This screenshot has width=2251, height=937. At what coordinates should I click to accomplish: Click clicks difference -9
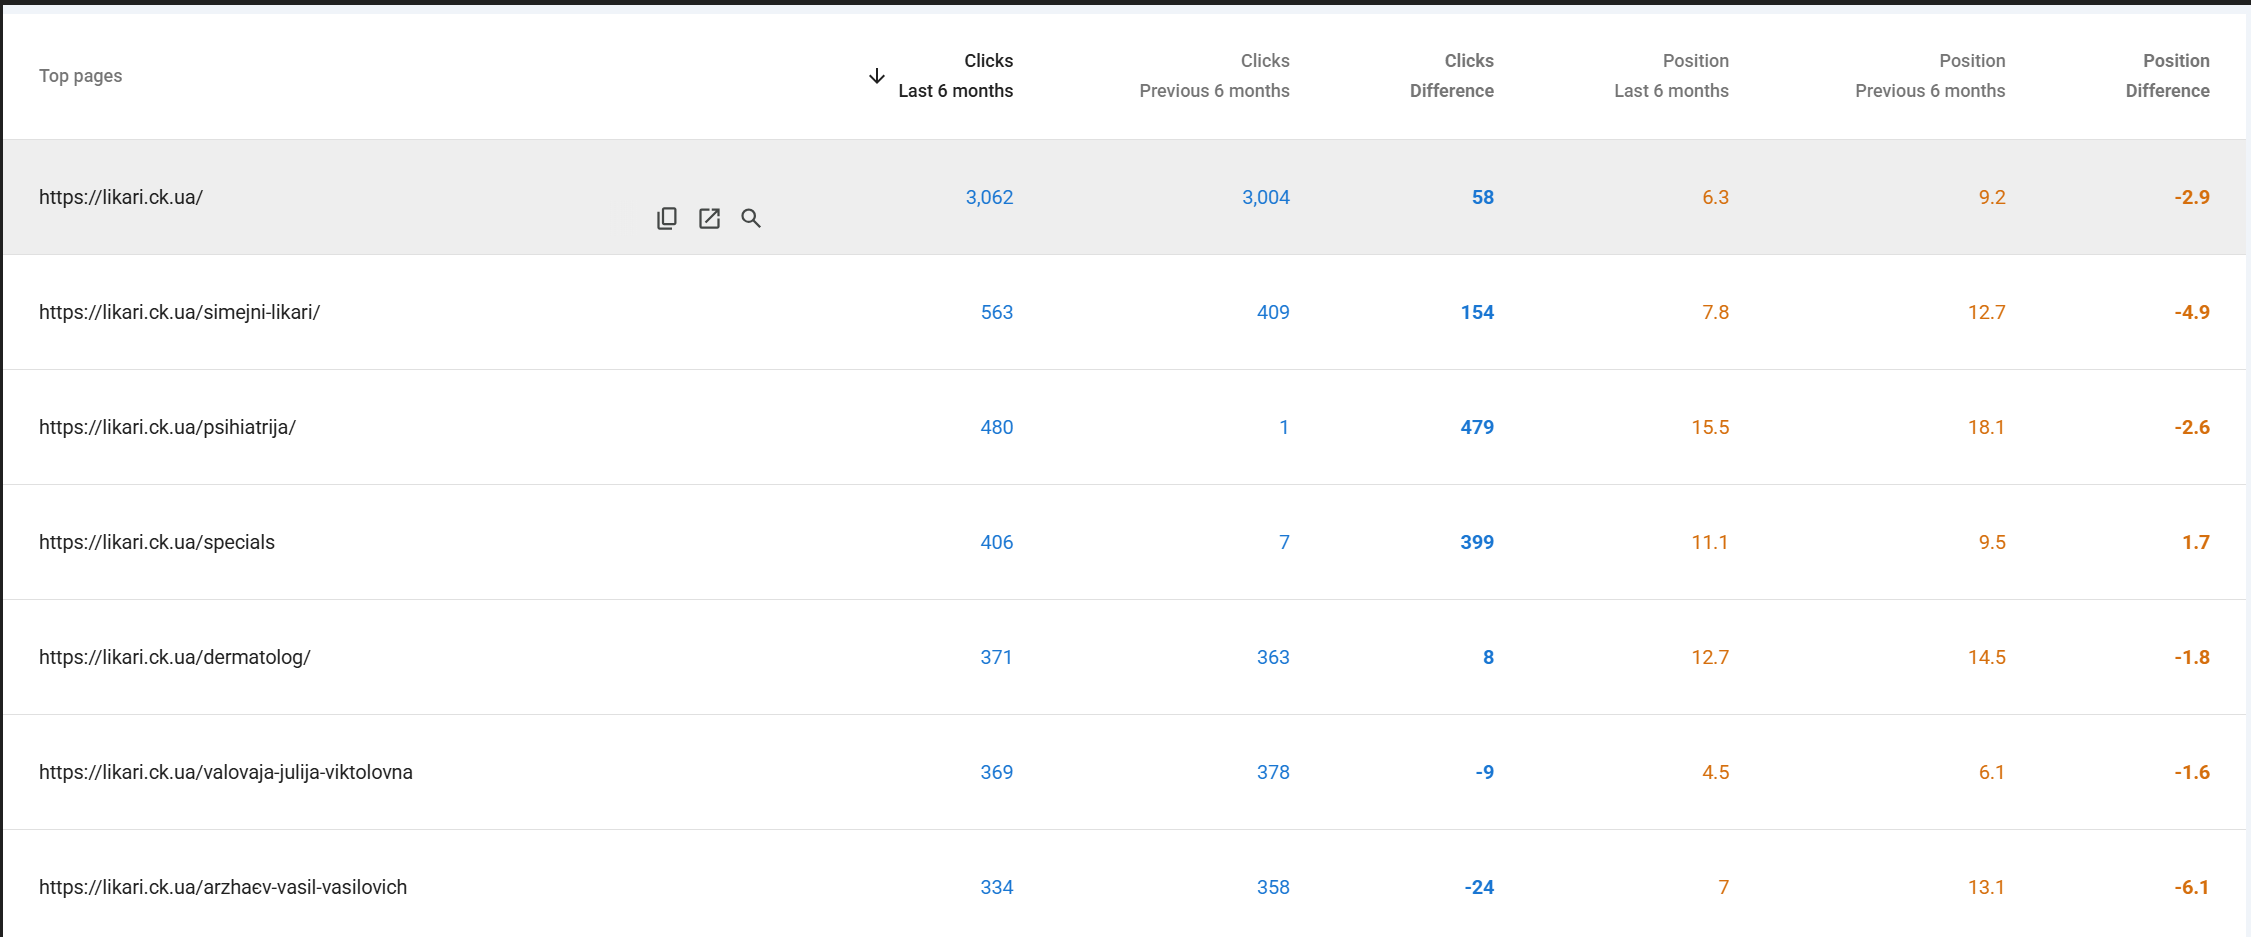click(1485, 772)
